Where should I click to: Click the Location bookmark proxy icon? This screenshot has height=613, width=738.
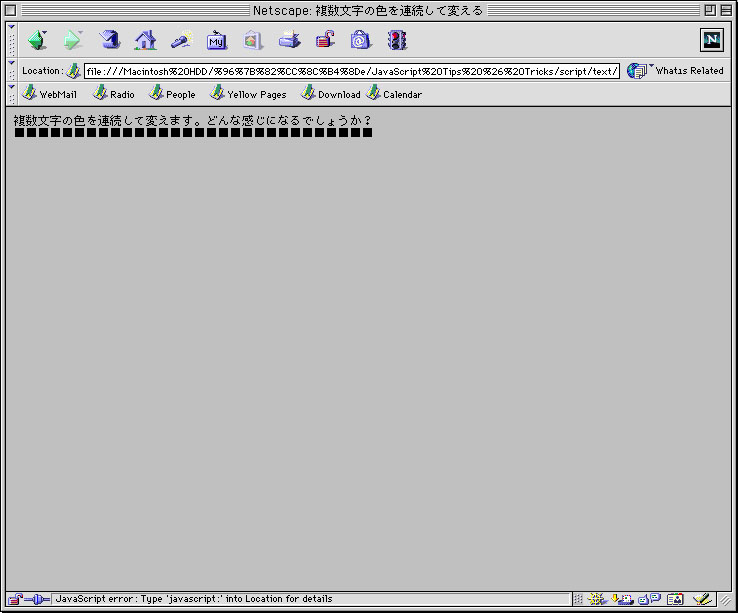coord(73,71)
